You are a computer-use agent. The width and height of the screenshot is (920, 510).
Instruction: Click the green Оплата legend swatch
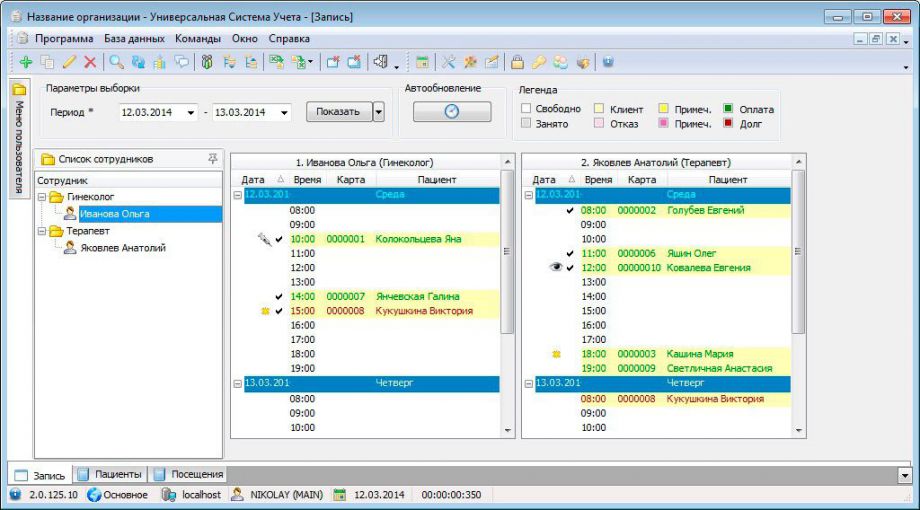[x=729, y=108]
